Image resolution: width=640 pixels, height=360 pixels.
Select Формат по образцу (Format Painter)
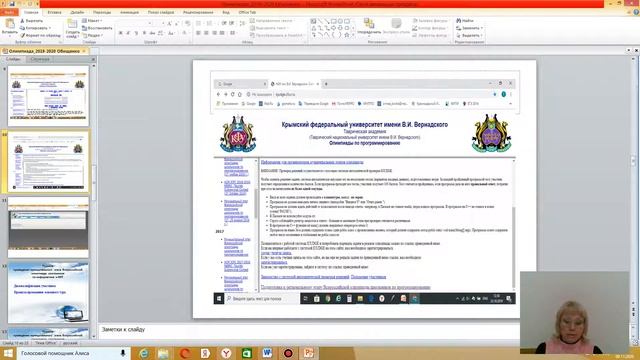click(x=40, y=36)
